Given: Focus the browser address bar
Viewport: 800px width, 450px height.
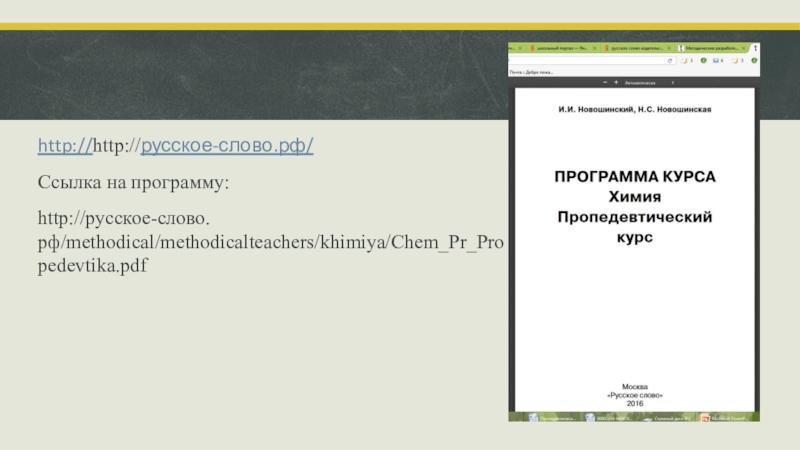Looking at the screenshot, I should [587, 61].
